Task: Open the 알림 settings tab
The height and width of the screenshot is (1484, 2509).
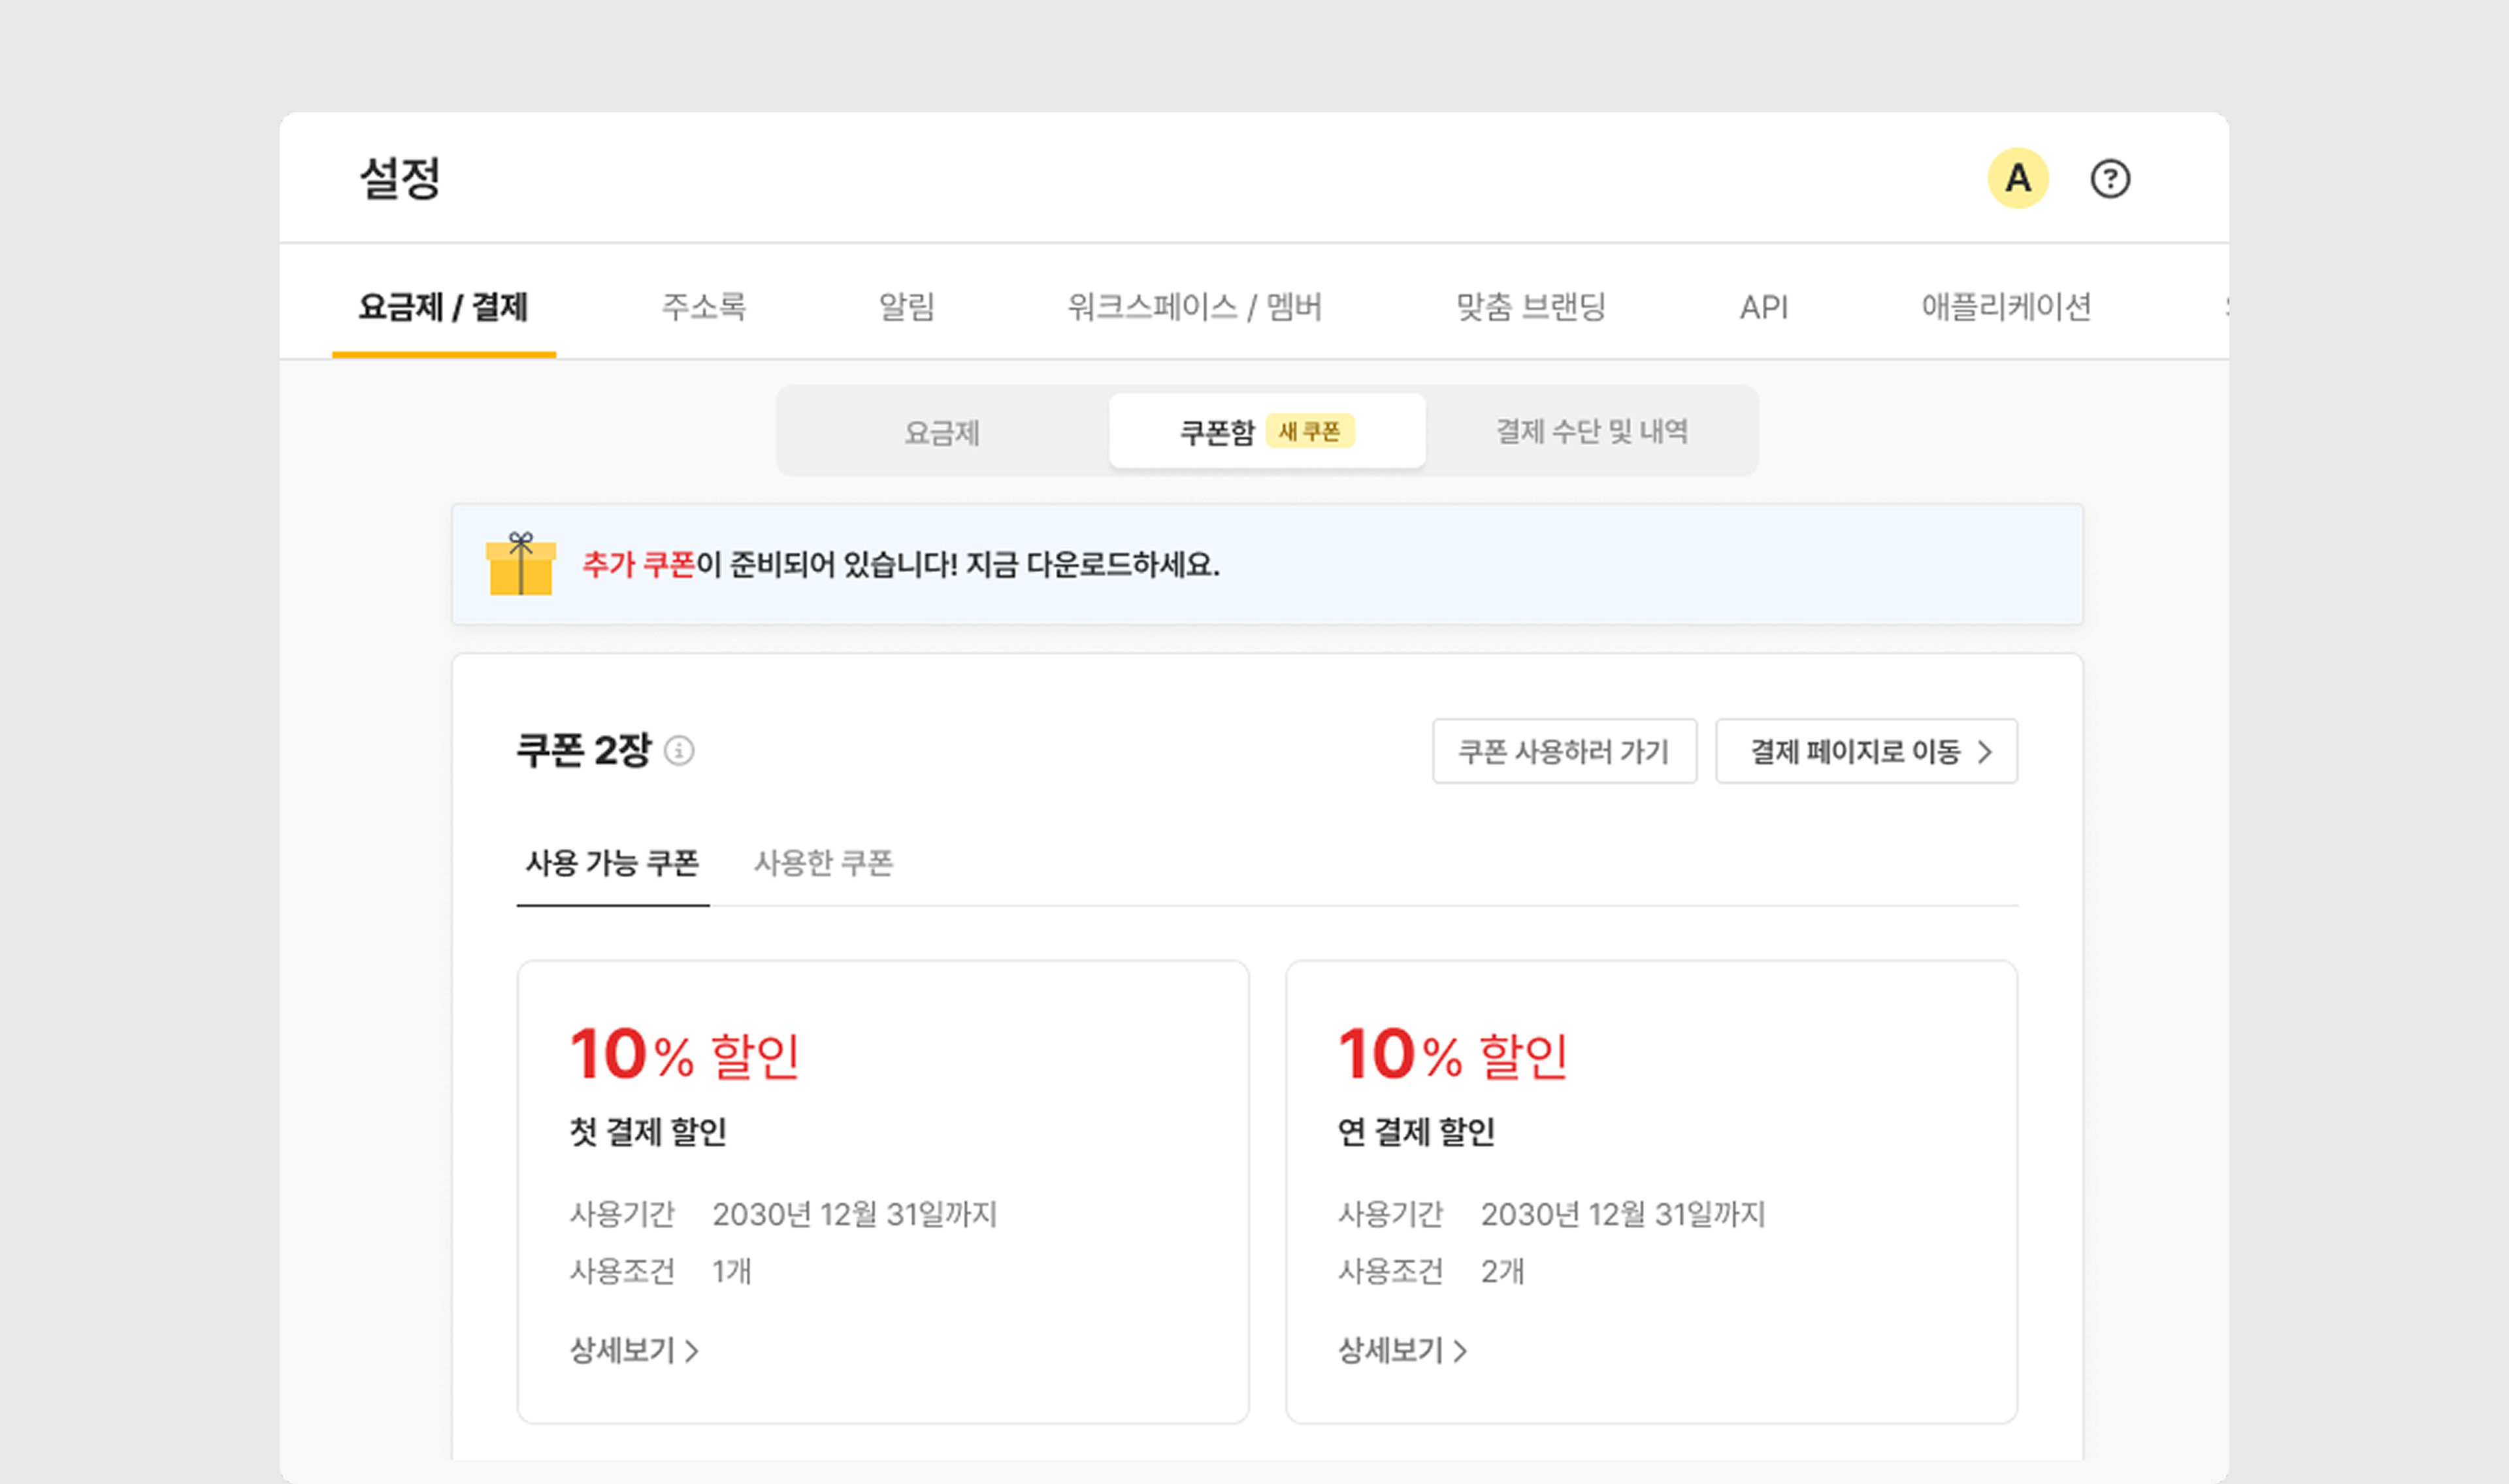Action: [x=906, y=306]
